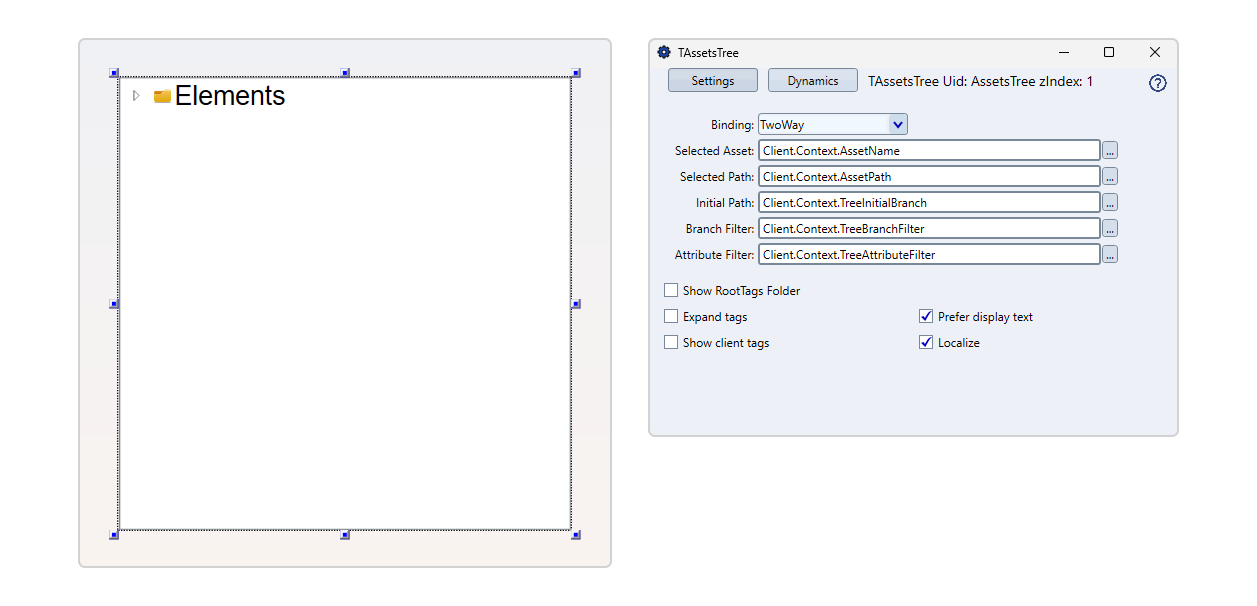The image size is (1257, 606).
Task: Enable the Expand tags checkbox
Action: click(671, 317)
